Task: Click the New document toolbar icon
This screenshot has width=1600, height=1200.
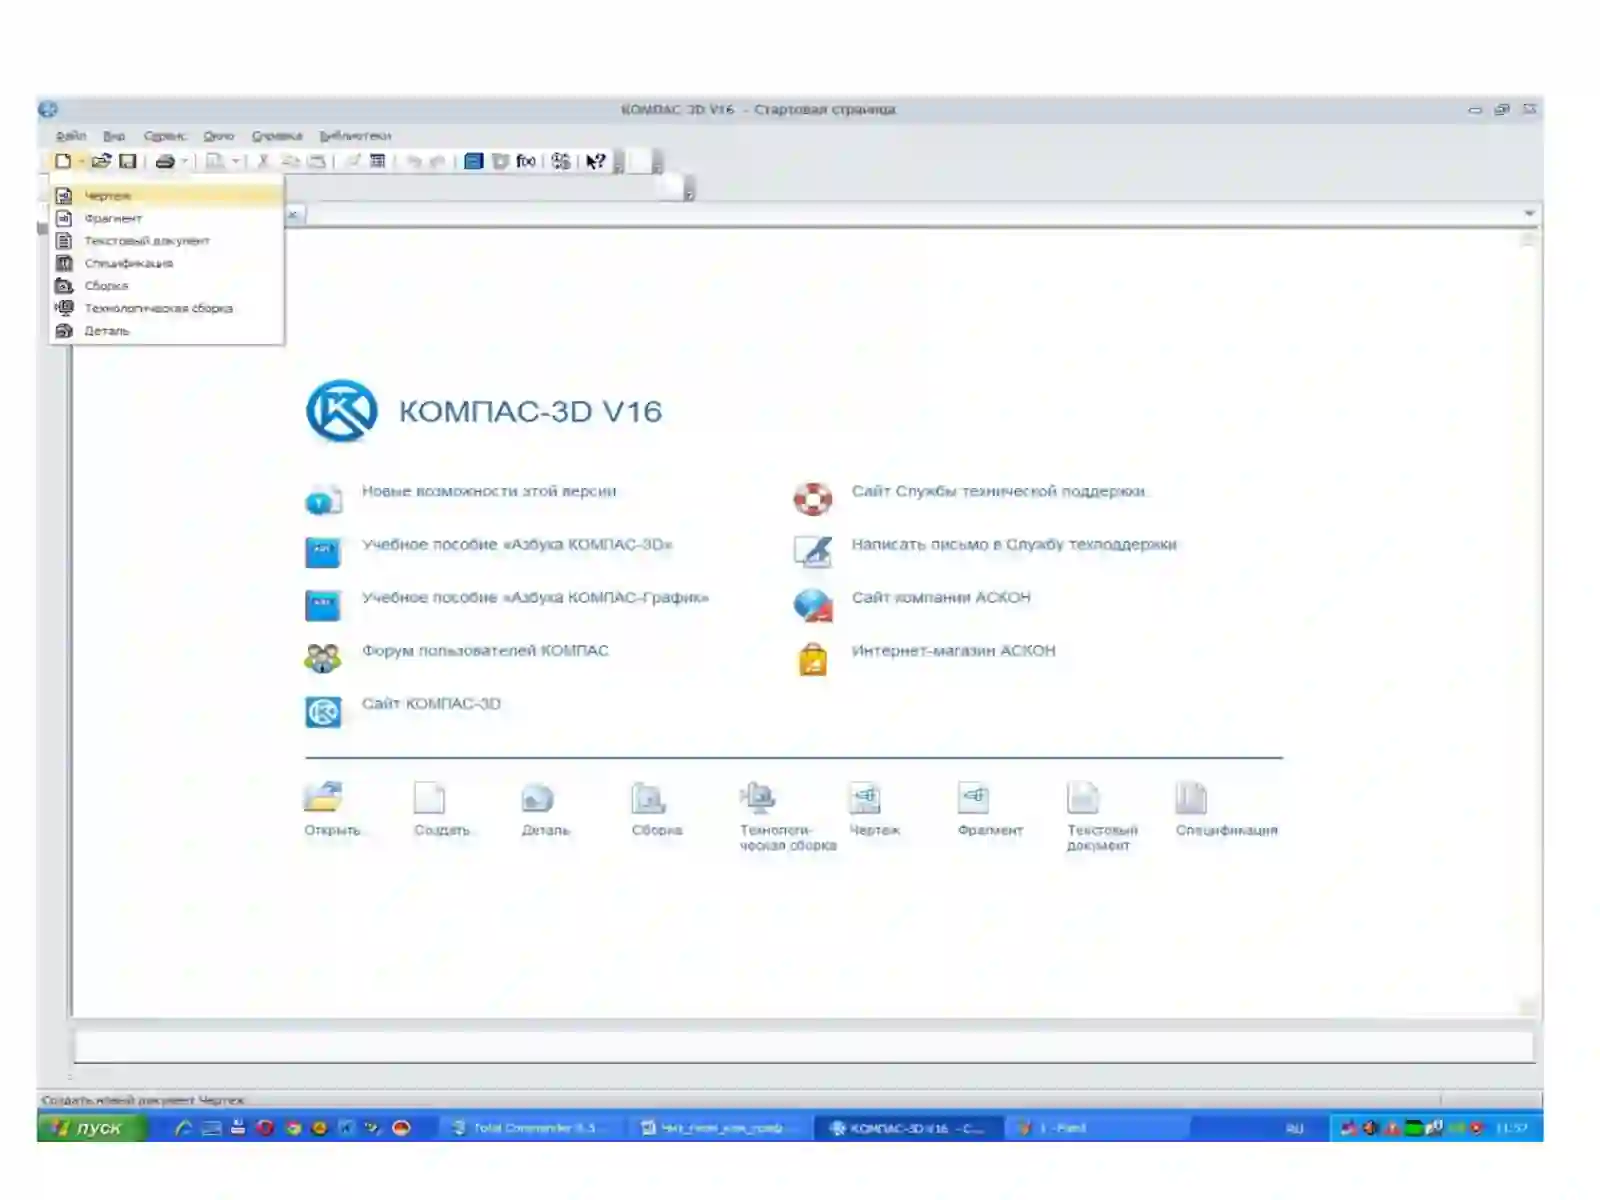Action: (63, 161)
